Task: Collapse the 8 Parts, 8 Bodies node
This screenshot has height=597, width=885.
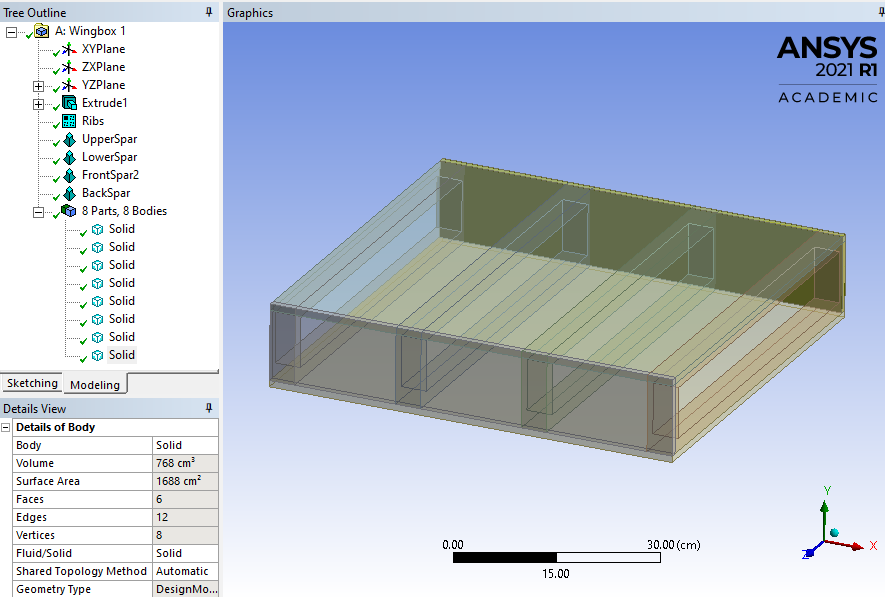Action: [x=38, y=213]
